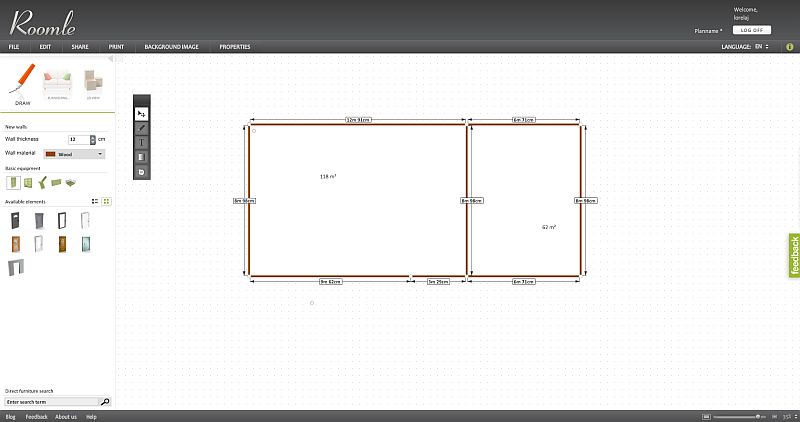Image resolution: width=800 pixels, height=422 pixels.
Task: Click the magnifier search icon
Action: click(105, 402)
